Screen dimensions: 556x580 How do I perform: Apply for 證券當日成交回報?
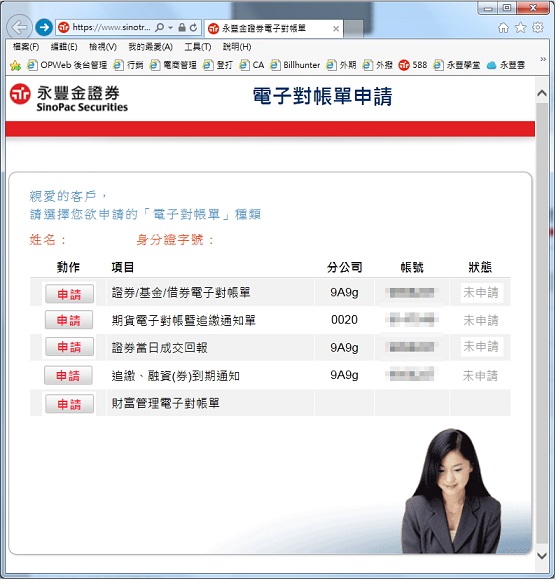coord(69,347)
